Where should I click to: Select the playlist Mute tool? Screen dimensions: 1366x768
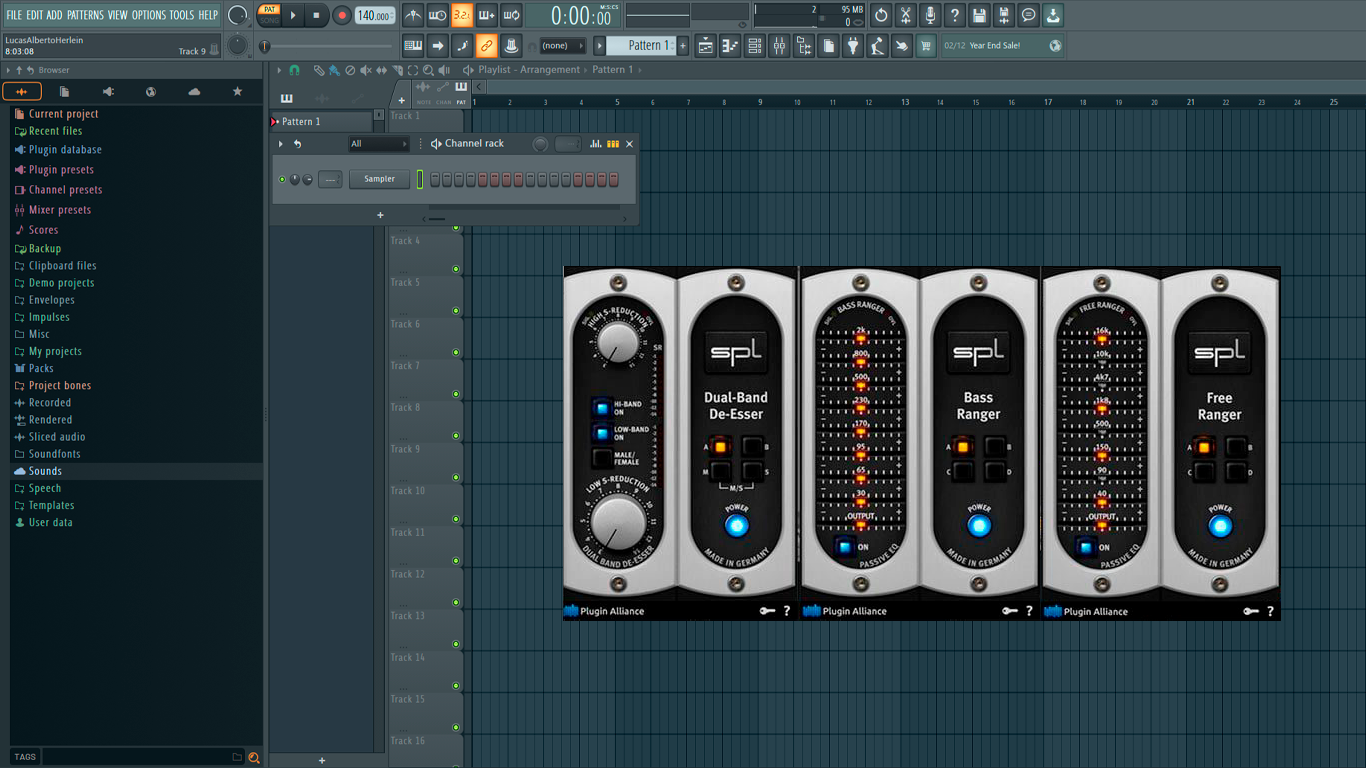[365, 70]
